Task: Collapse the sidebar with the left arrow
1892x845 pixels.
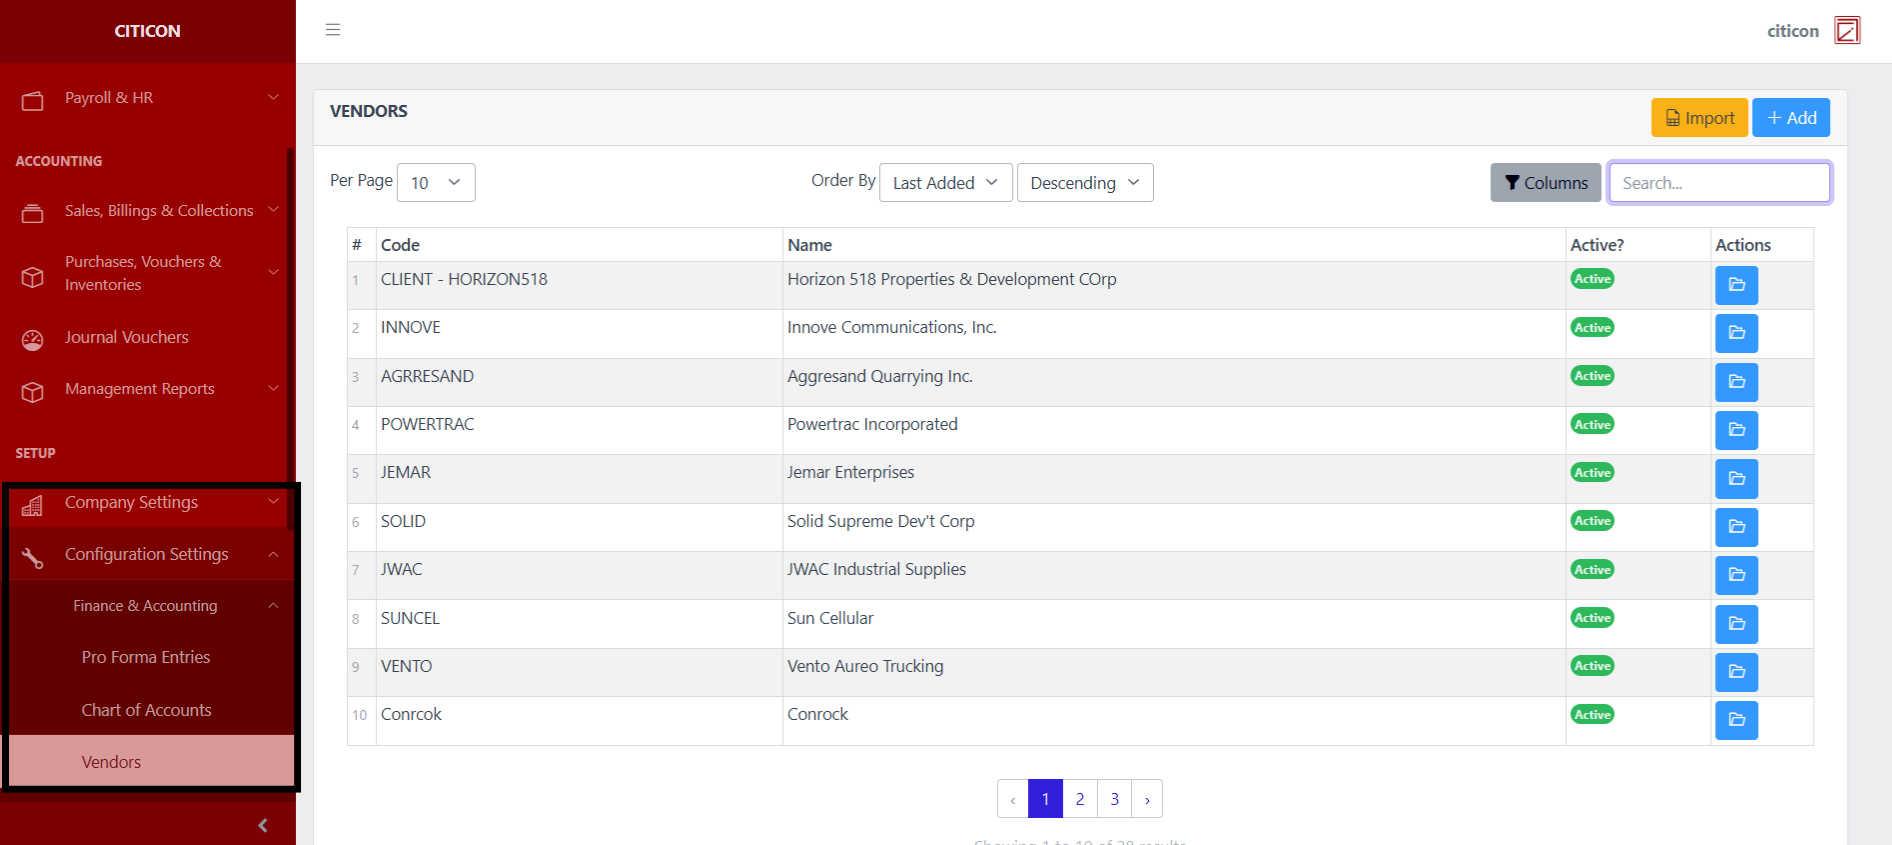Action: click(x=263, y=825)
